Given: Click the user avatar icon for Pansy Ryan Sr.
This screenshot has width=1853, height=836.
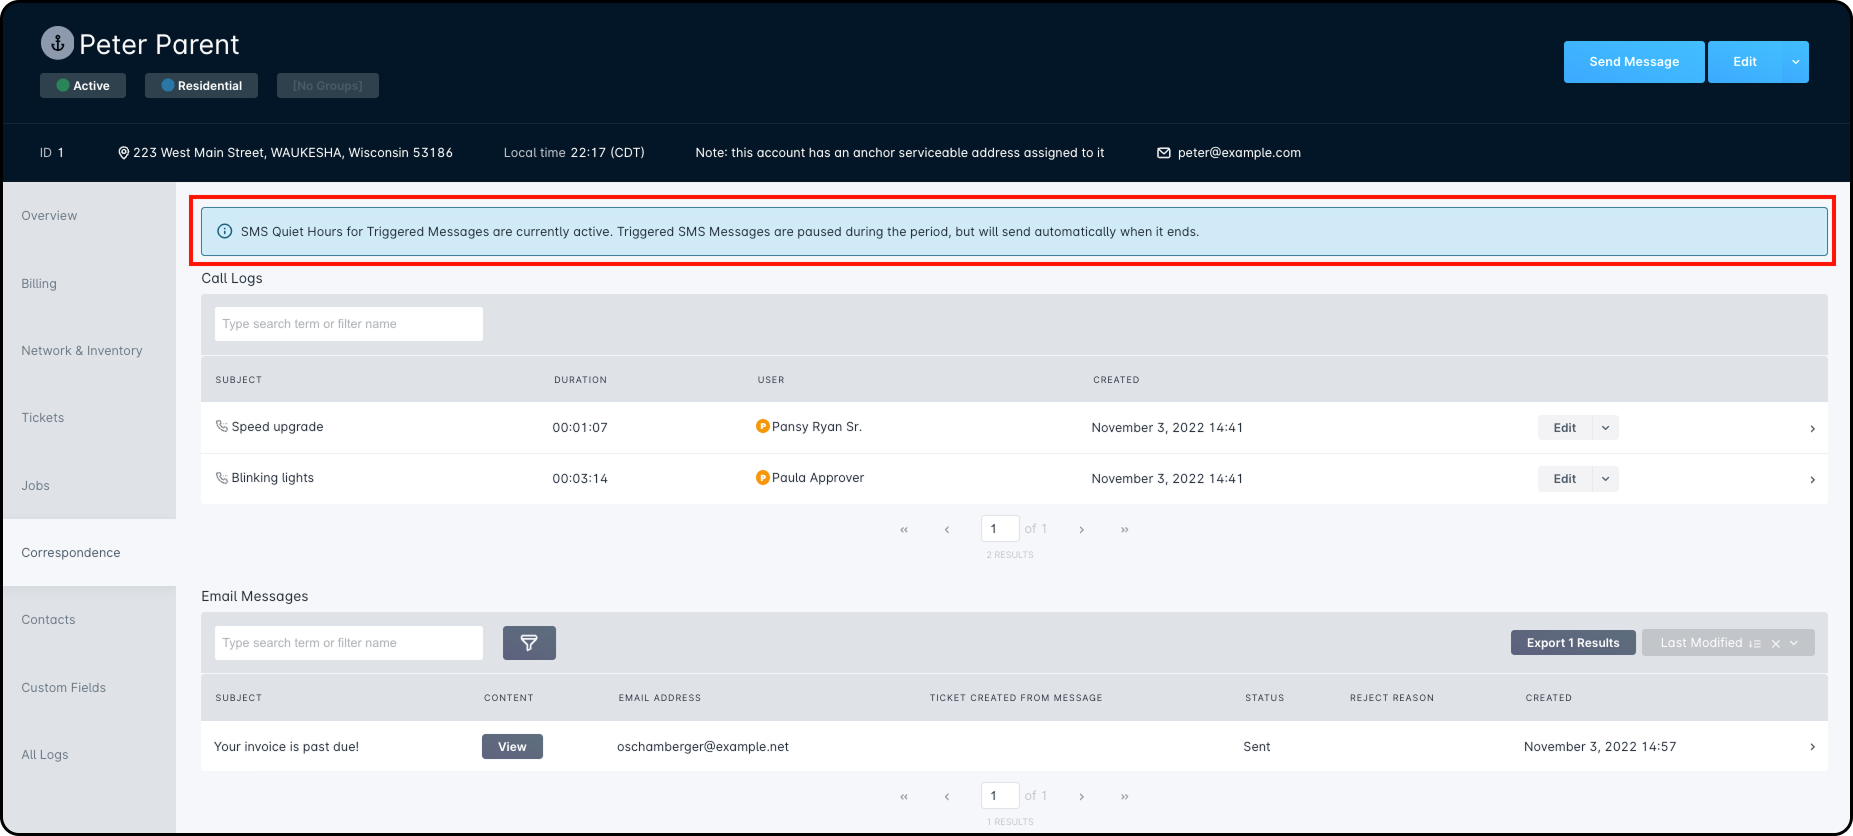Looking at the screenshot, I should (763, 426).
